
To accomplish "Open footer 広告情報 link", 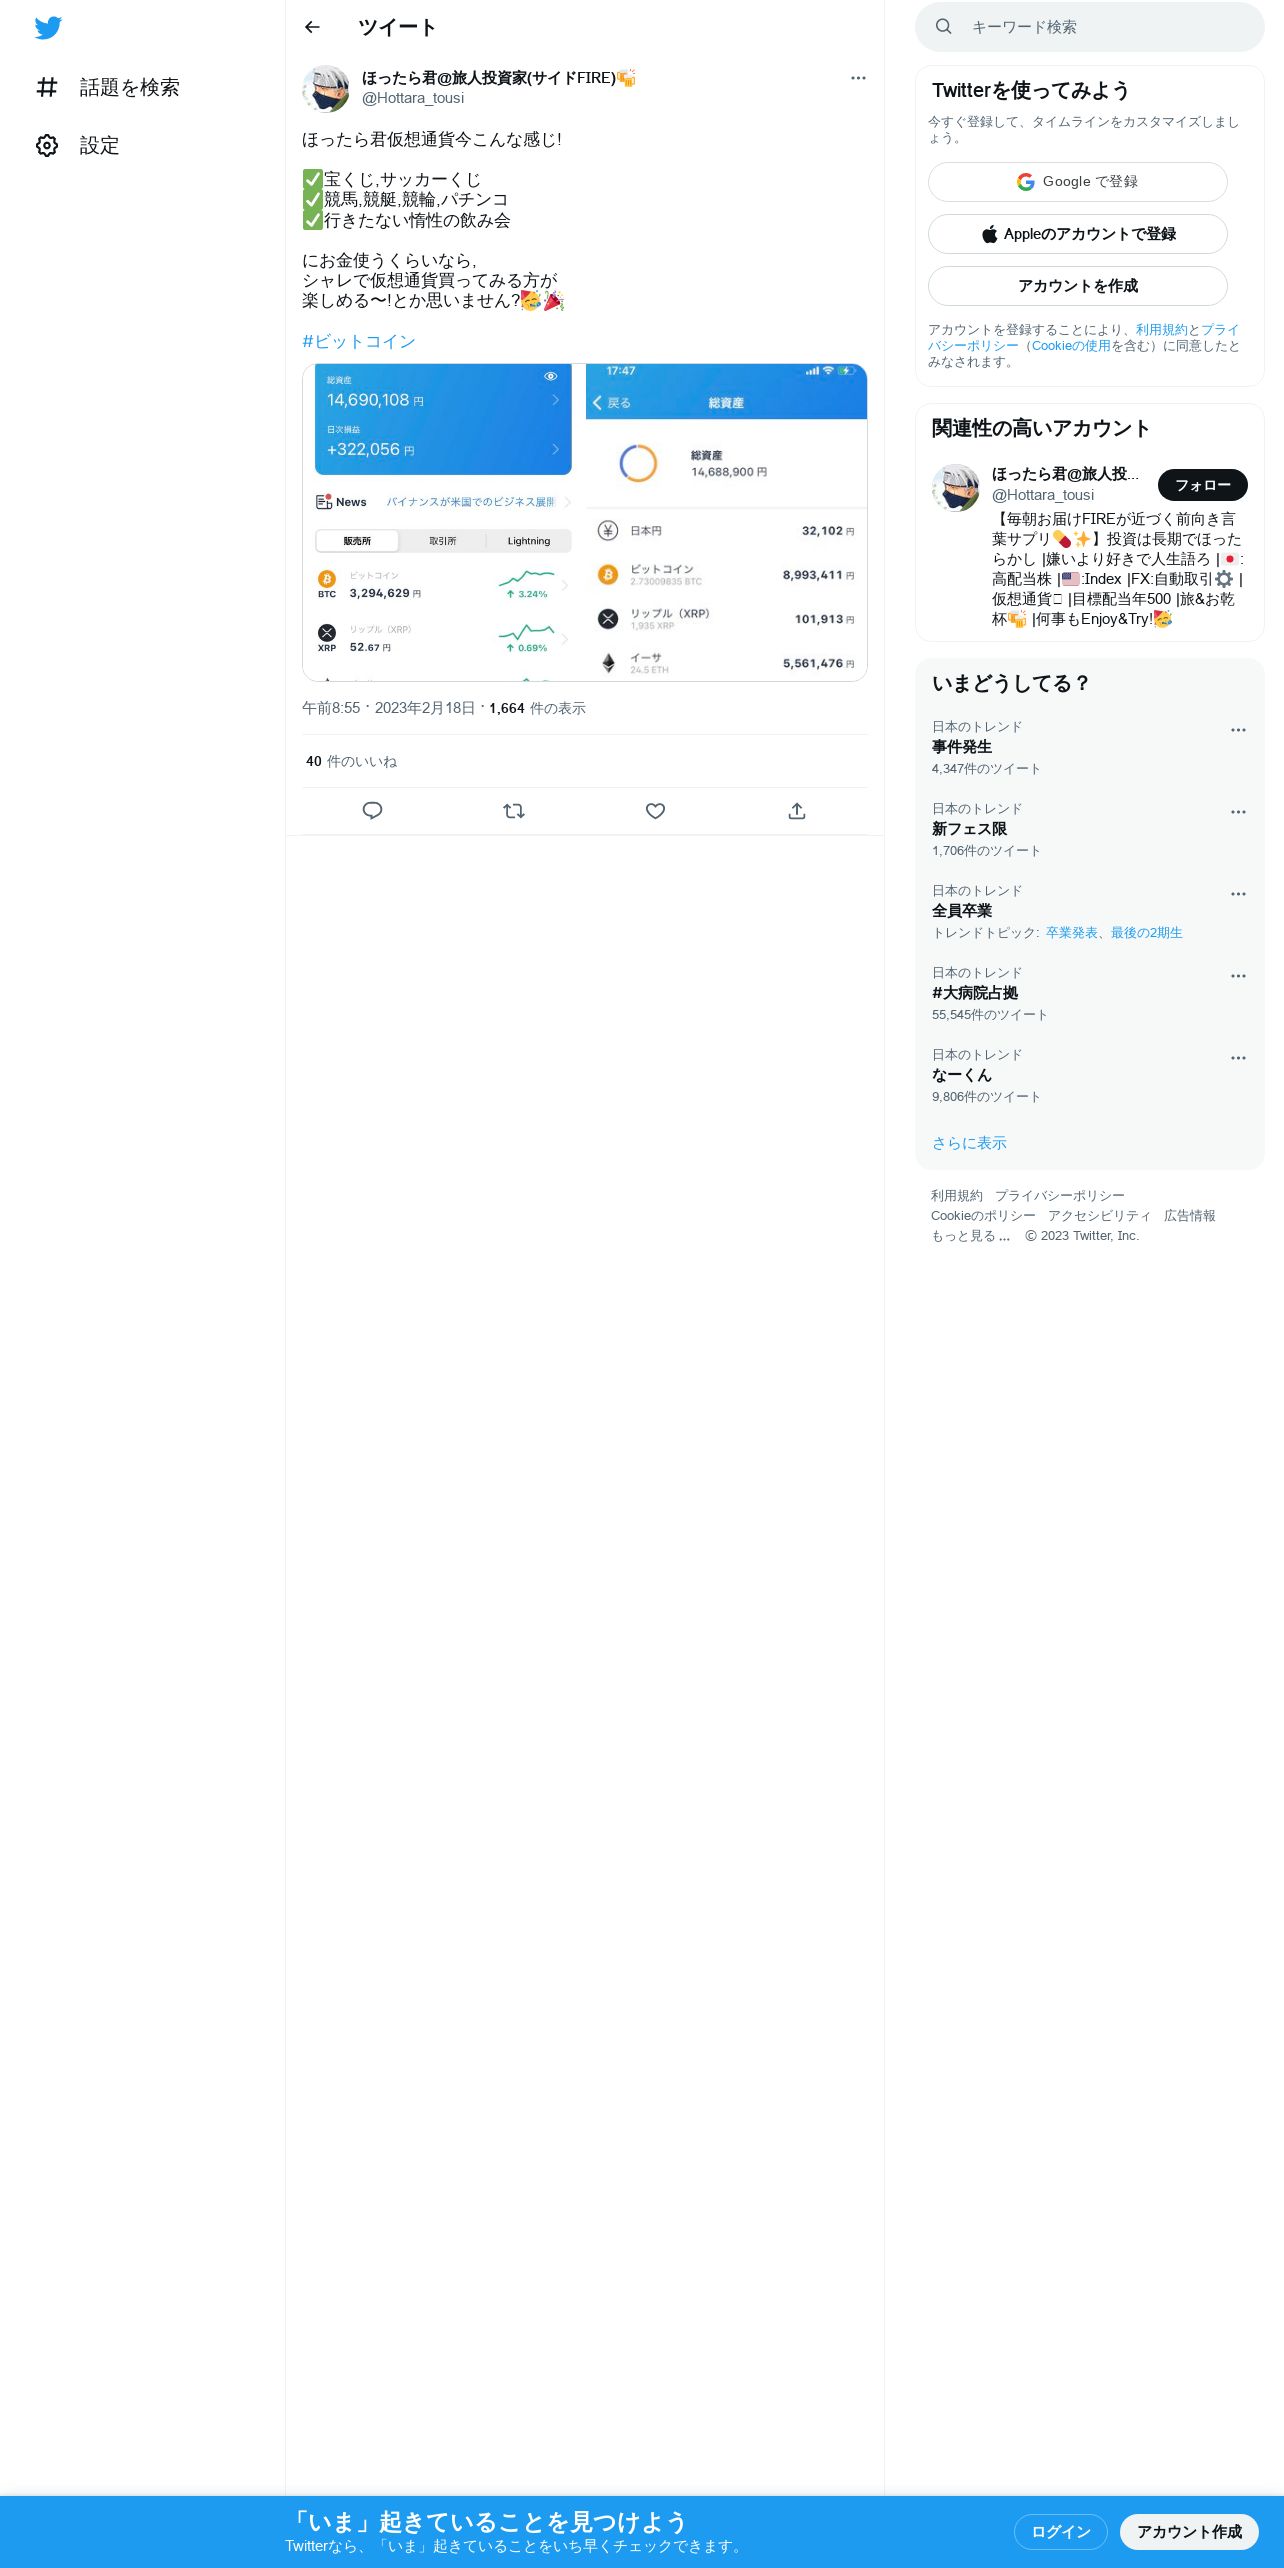I will (1190, 1216).
